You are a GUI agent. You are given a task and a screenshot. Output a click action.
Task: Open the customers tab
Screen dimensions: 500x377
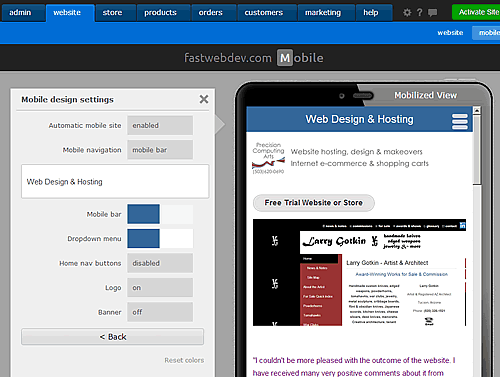coord(267,13)
